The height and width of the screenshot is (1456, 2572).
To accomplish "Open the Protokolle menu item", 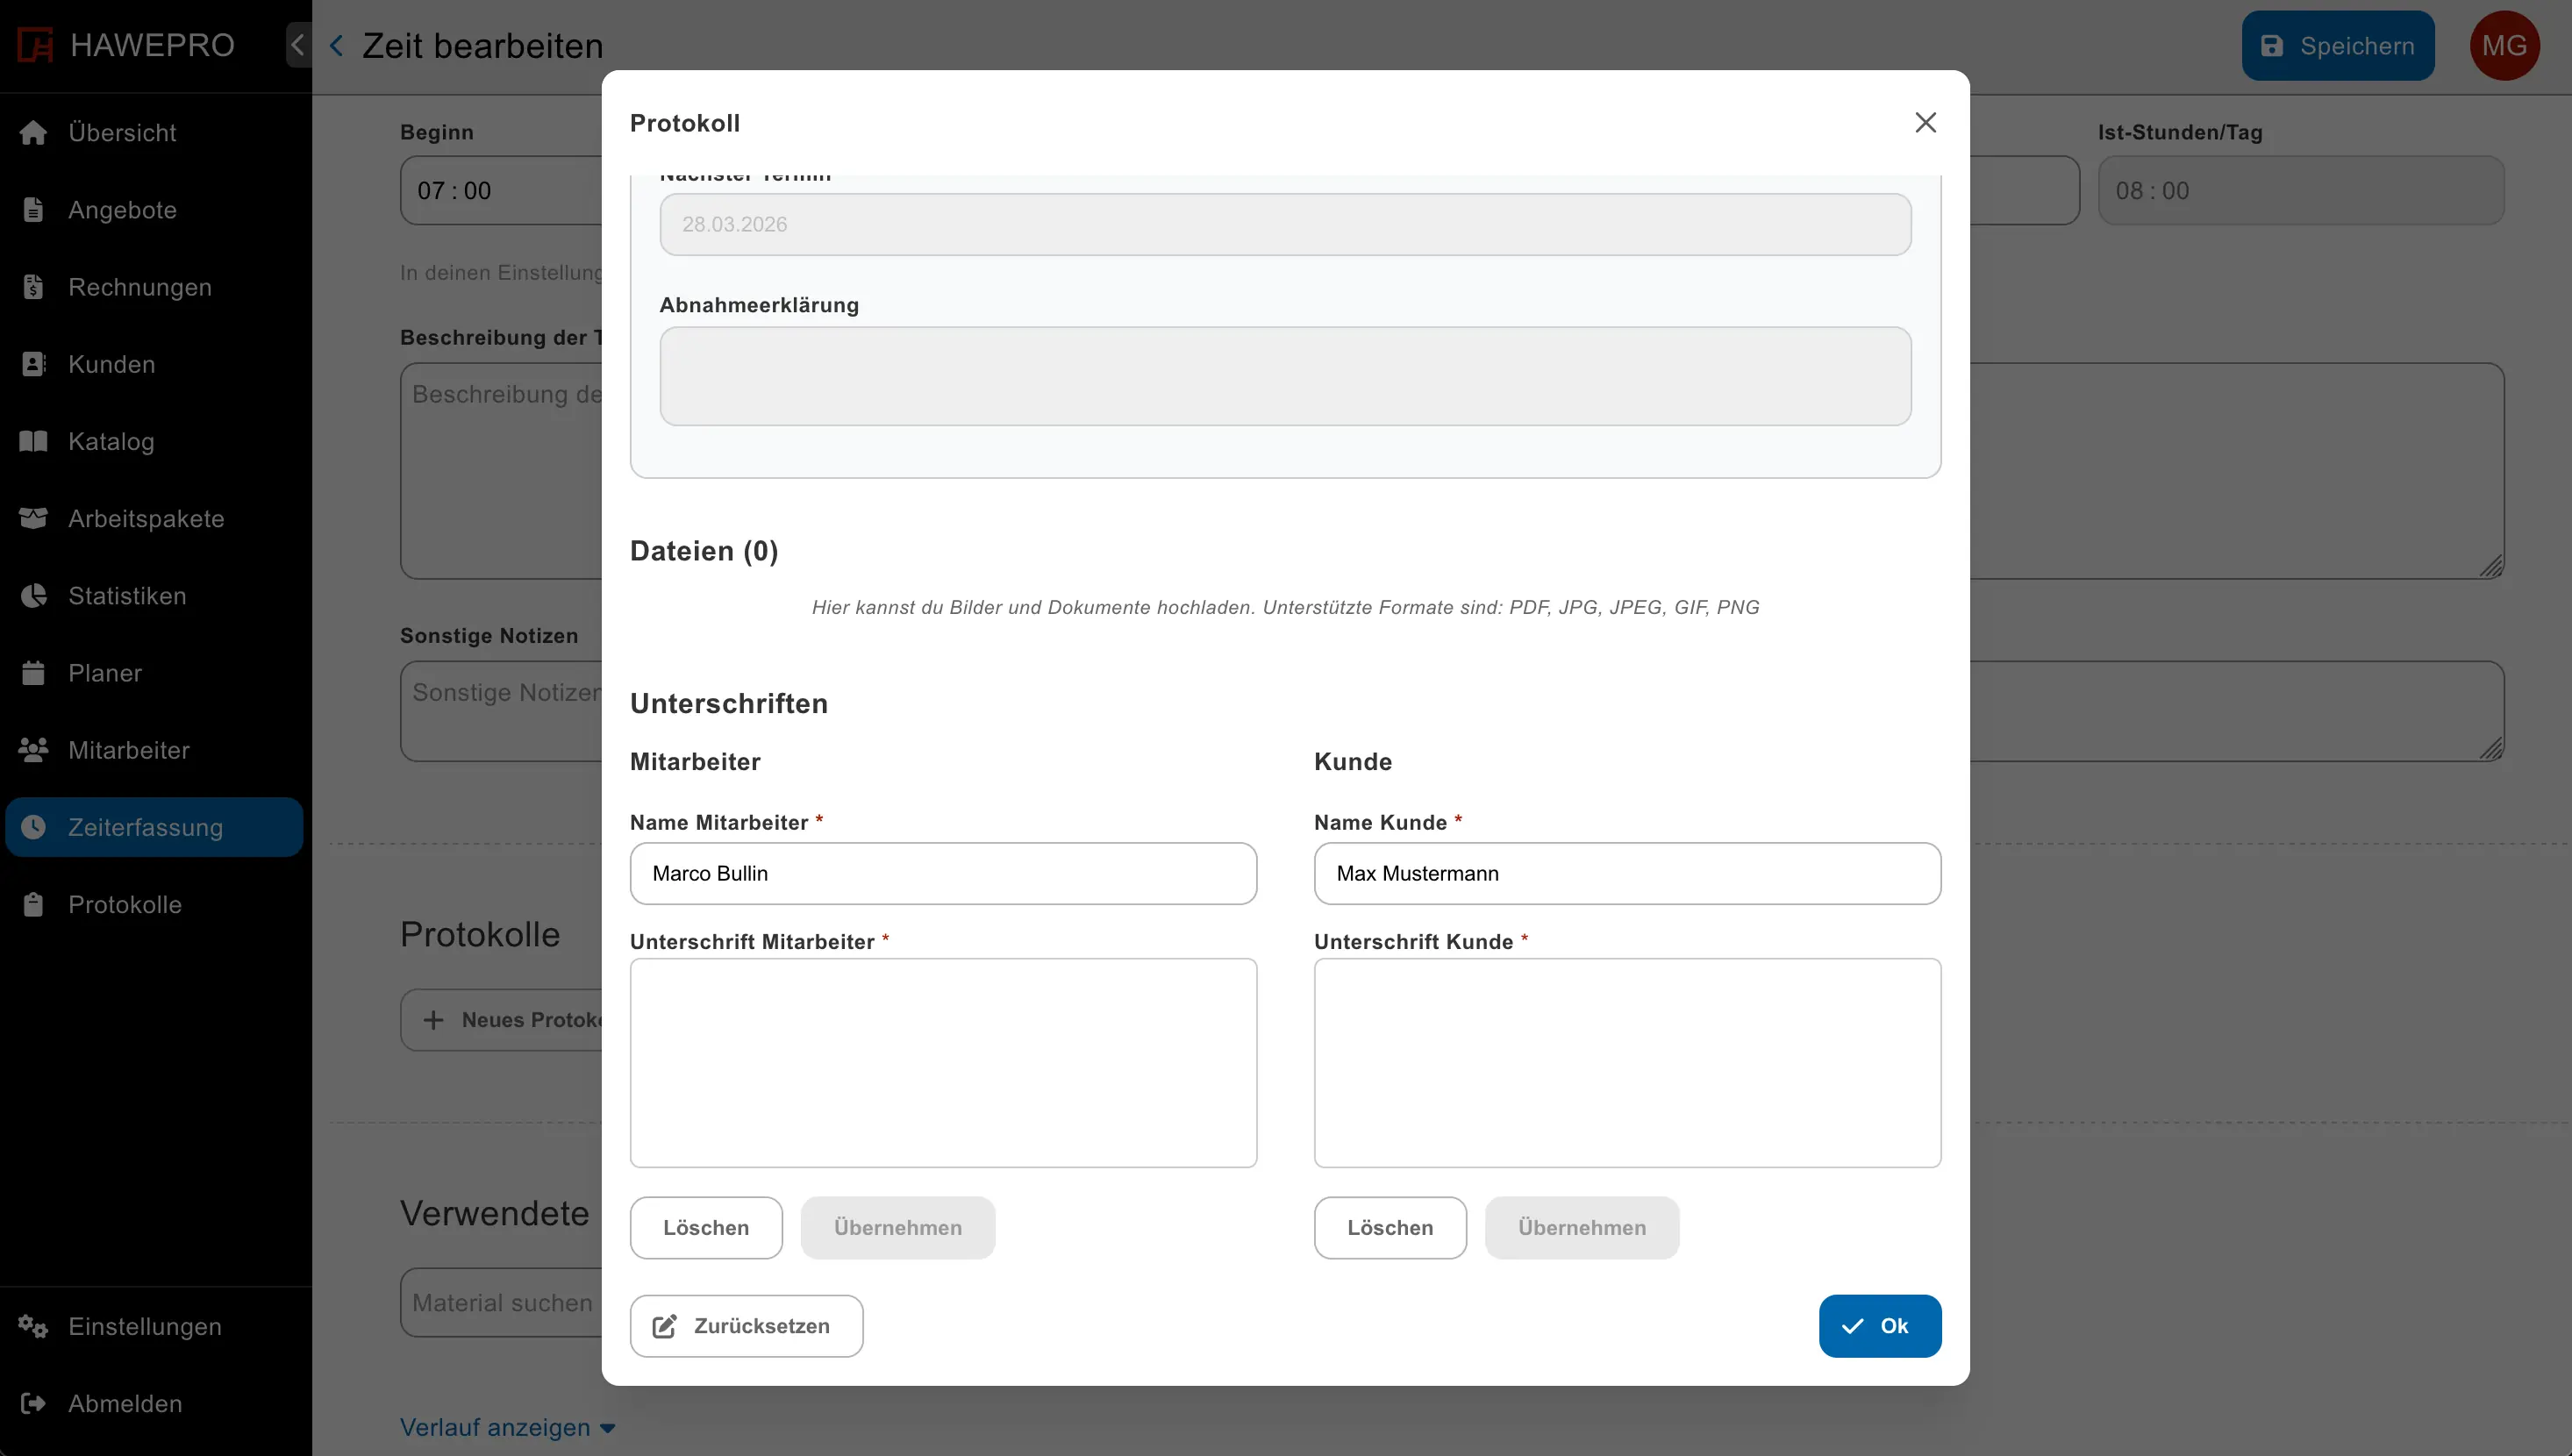I will click(125, 904).
